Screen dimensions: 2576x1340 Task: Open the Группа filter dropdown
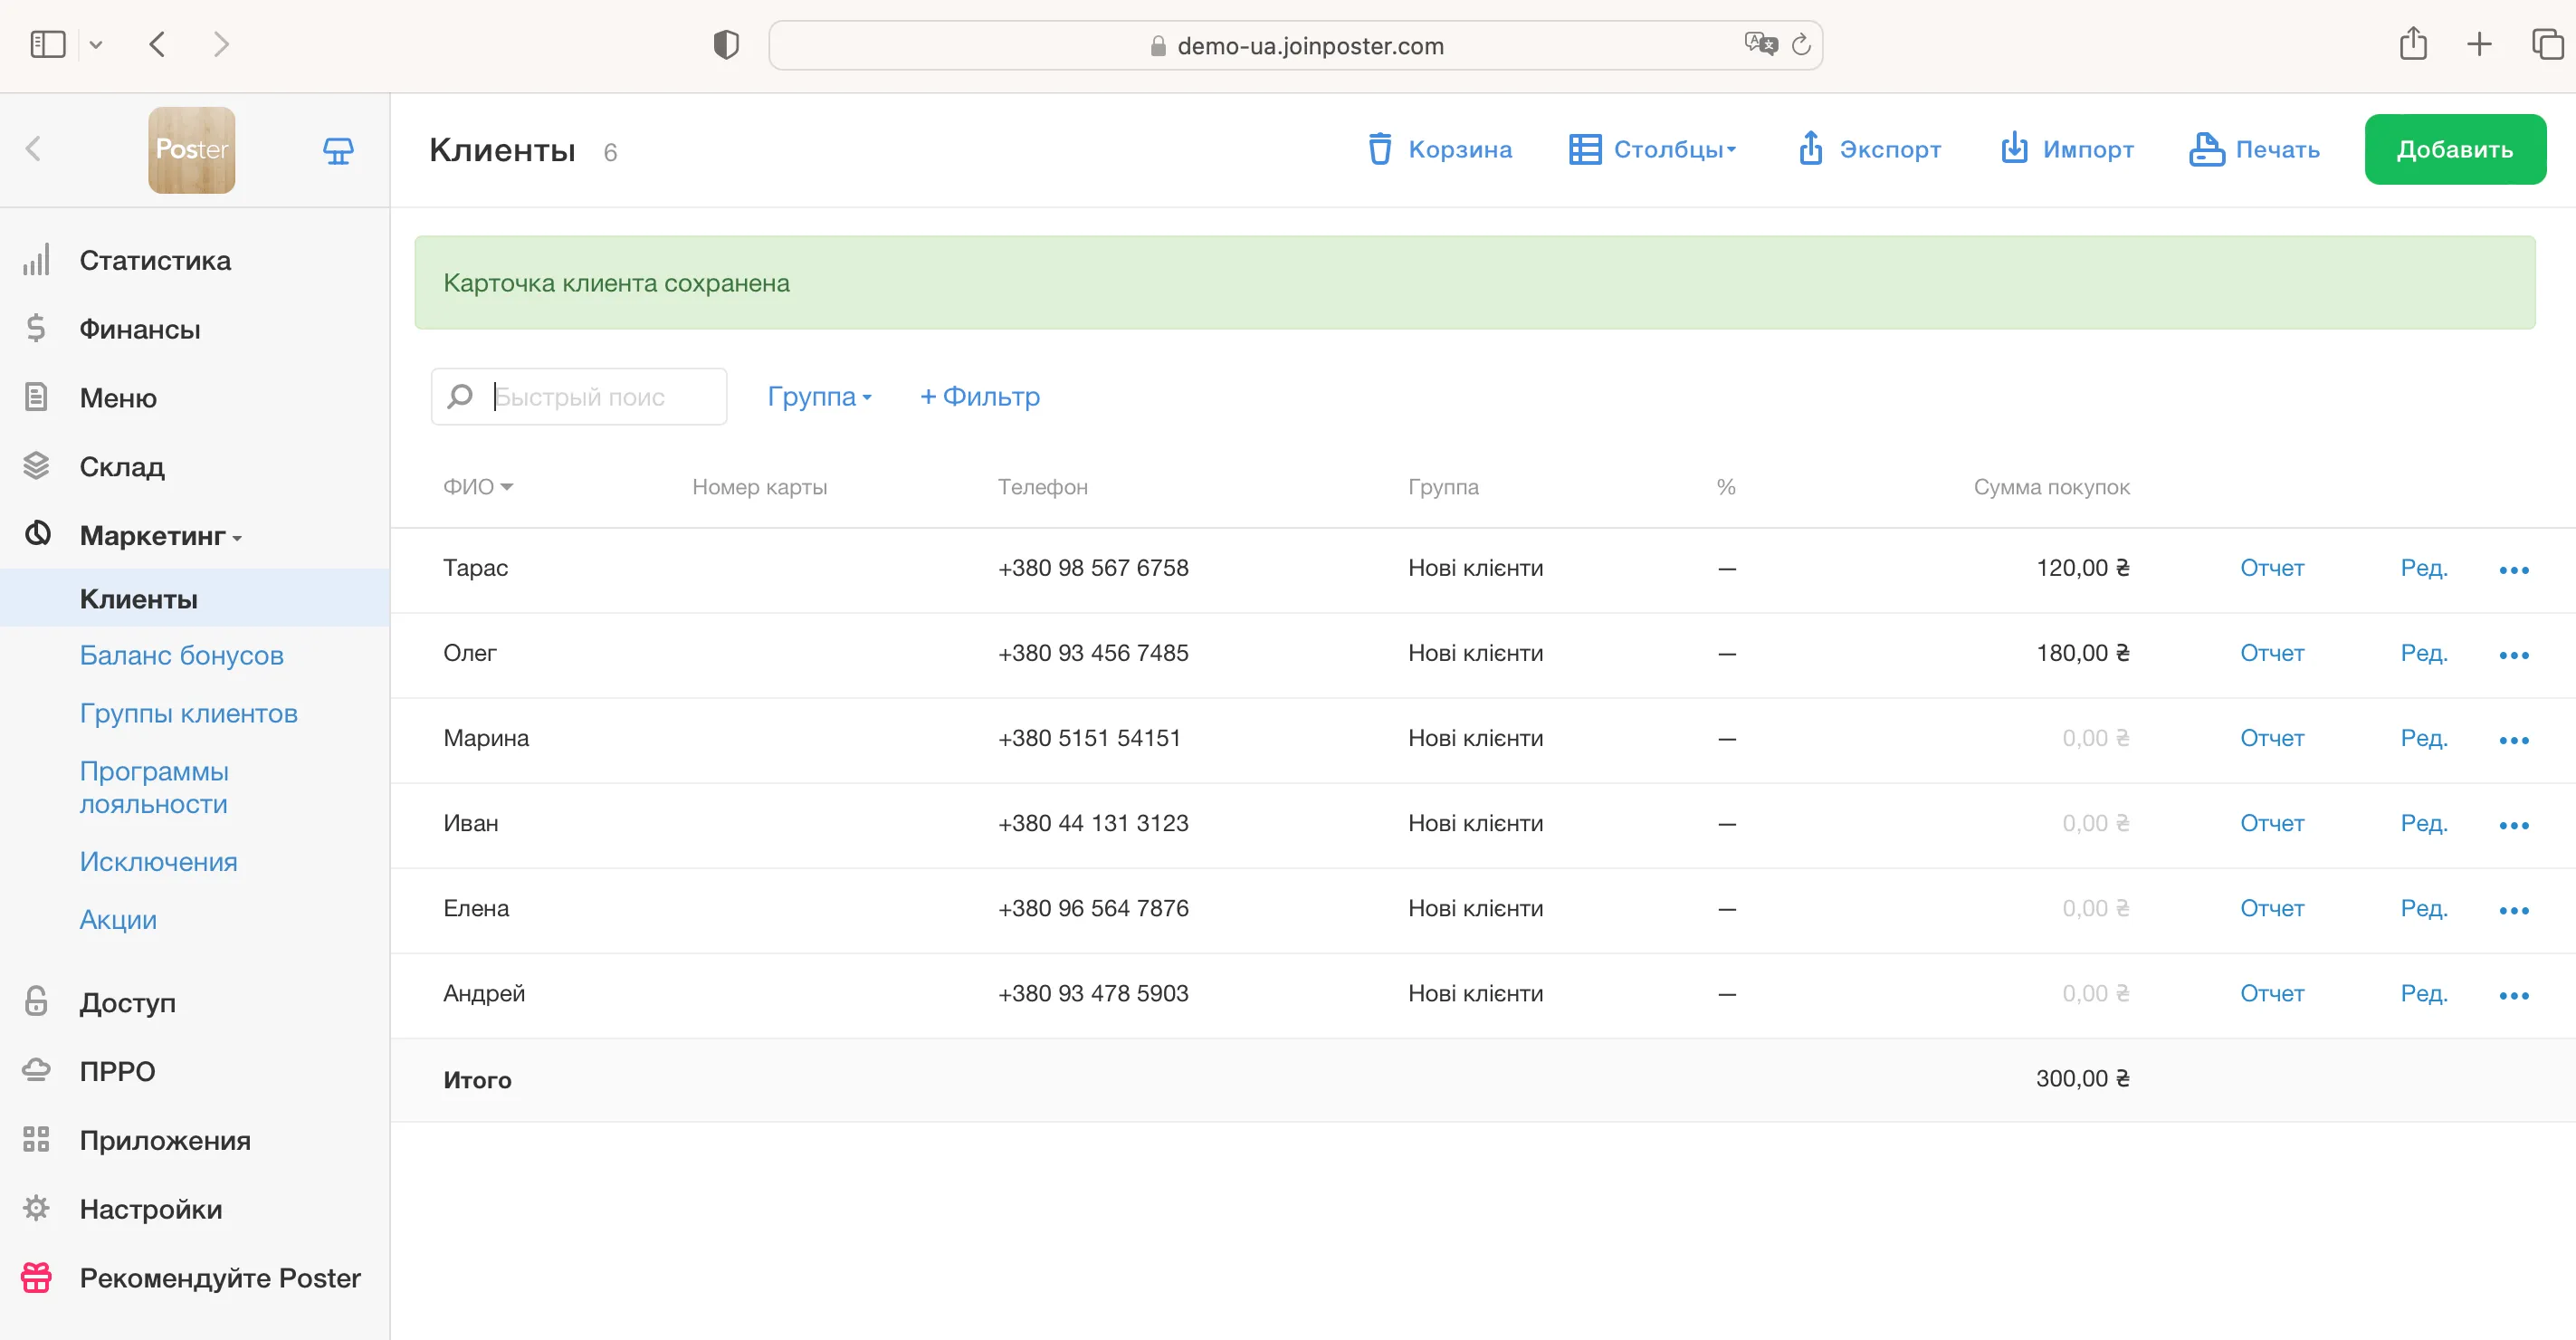pyautogui.click(x=819, y=397)
